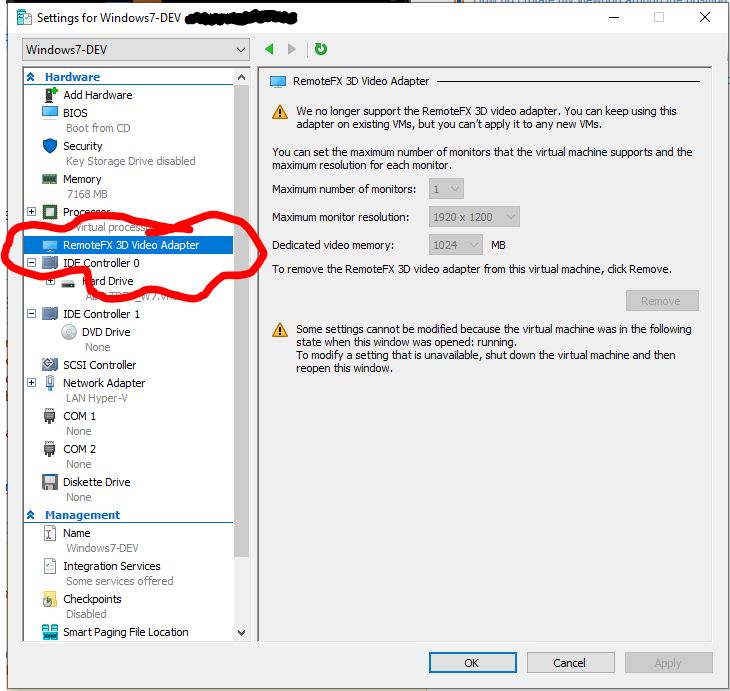Click "None" under COM 2
The height and width of the screenshot is (691, 730).
[79, 464]
